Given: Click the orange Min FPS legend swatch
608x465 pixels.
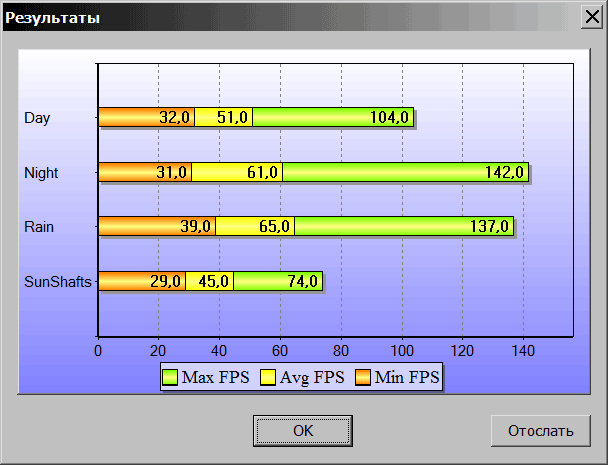Looking at the screenshot, I should pos(365,377).
